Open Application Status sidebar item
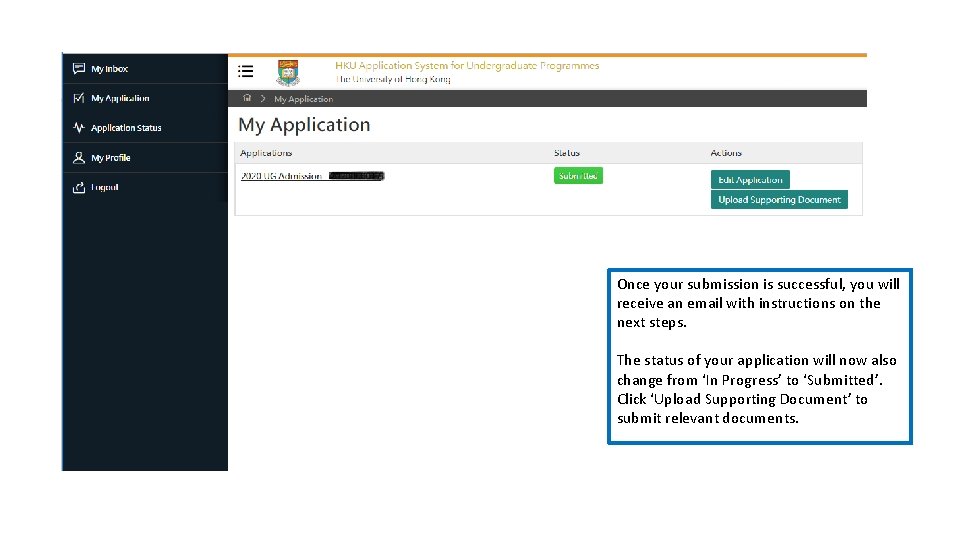The height and width of the screenshot is (540, 960). point(145,127)
